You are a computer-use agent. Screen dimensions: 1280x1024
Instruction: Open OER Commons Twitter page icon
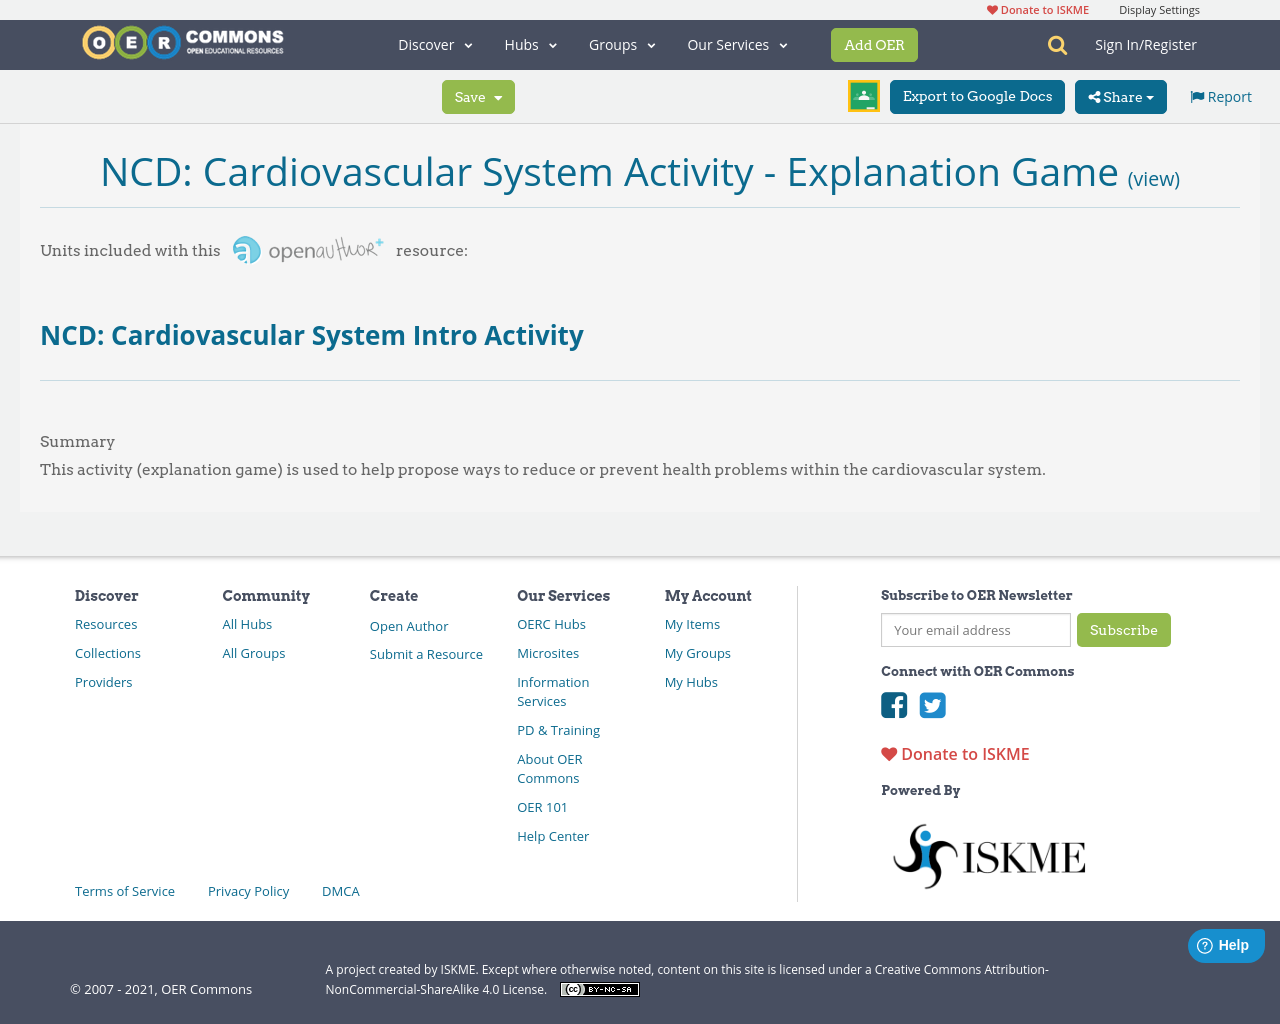coord(932,705)
